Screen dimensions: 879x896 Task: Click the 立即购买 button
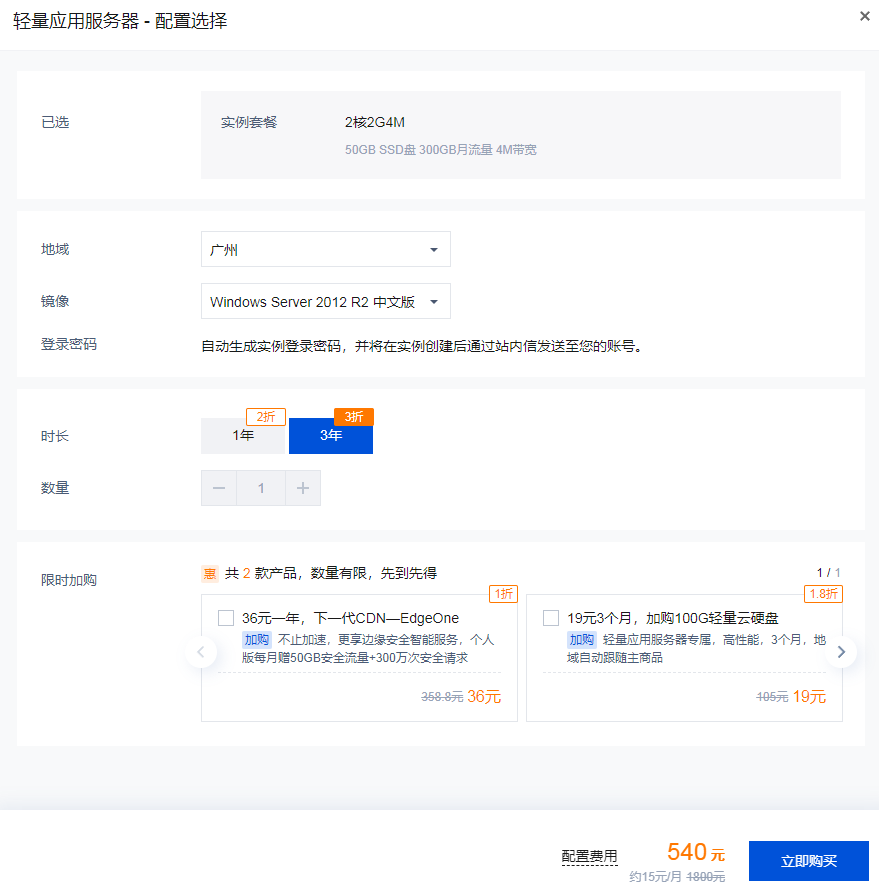[x=809, y=861]
